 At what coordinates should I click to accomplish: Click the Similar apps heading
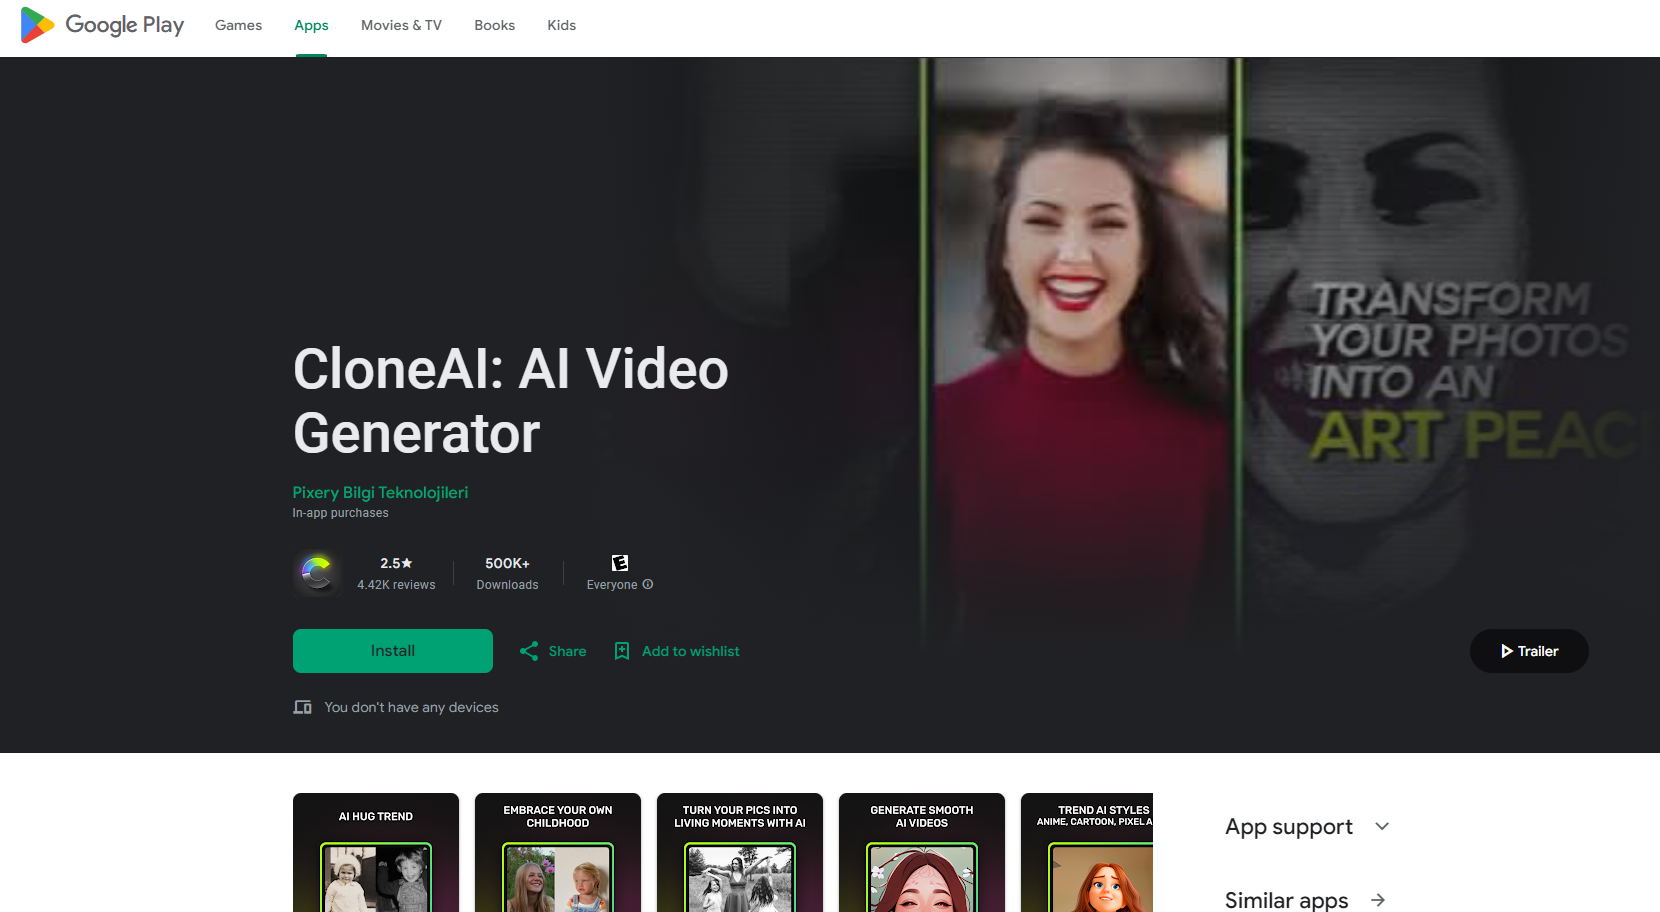tap(1287, 900)
